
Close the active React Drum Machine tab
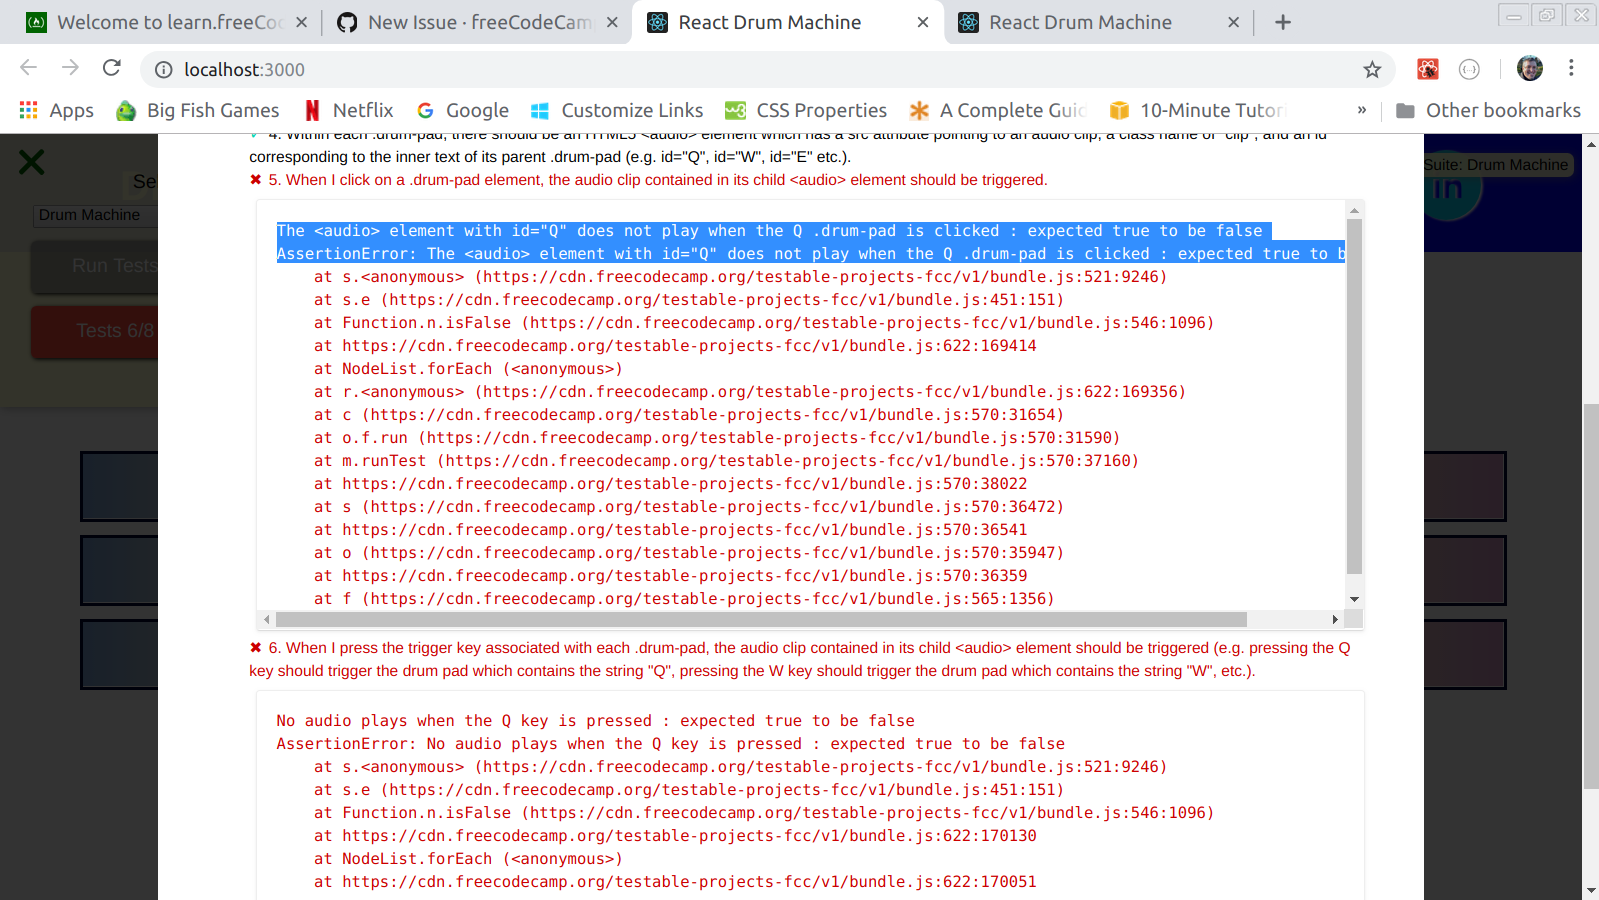923,22
